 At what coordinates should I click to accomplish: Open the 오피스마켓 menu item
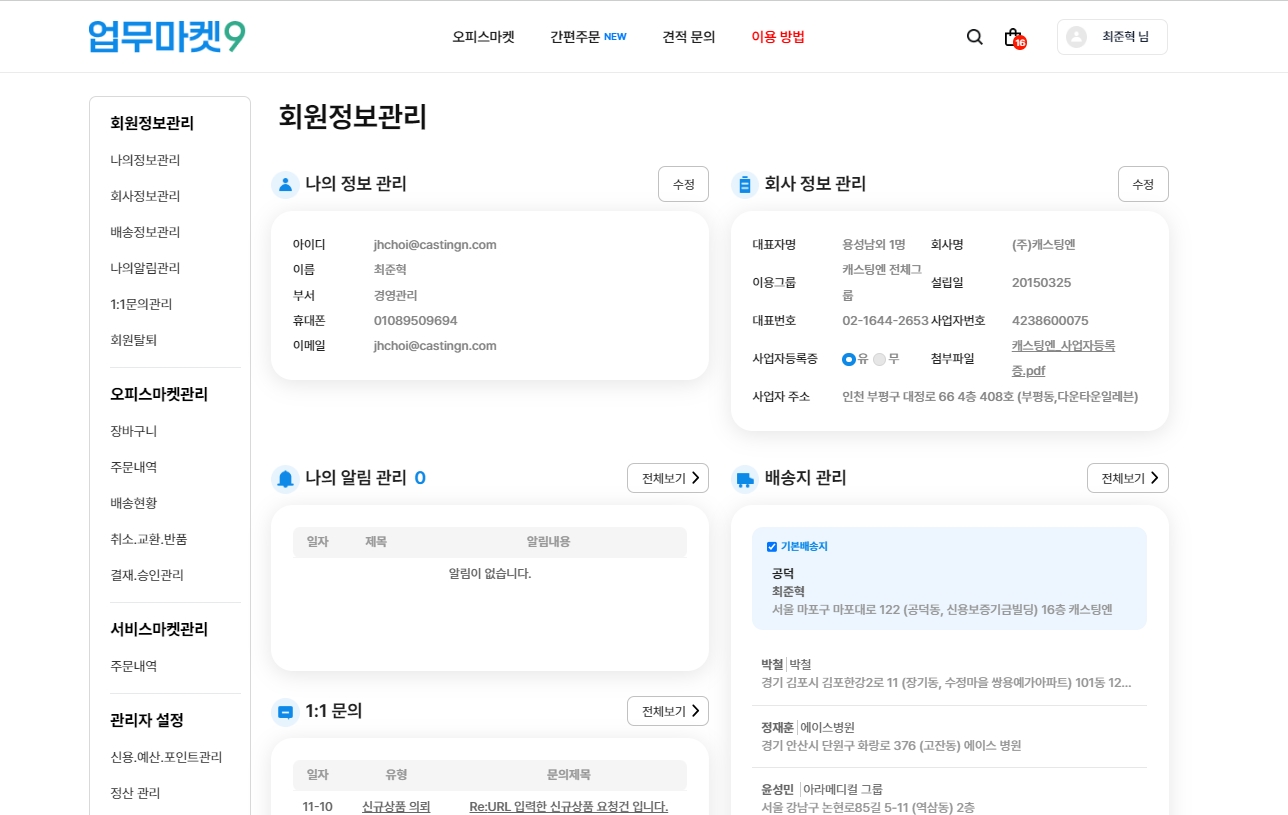(483, 37)
